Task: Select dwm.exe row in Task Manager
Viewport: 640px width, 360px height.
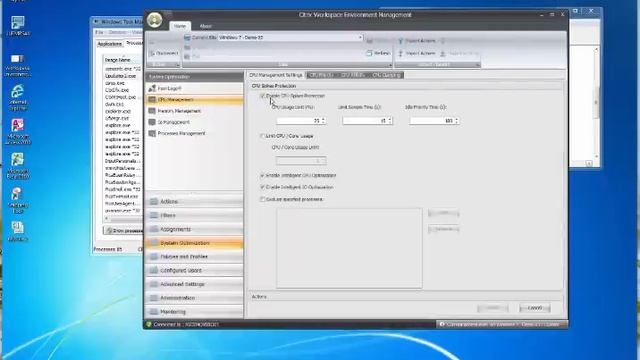Action: click(114, 104)
